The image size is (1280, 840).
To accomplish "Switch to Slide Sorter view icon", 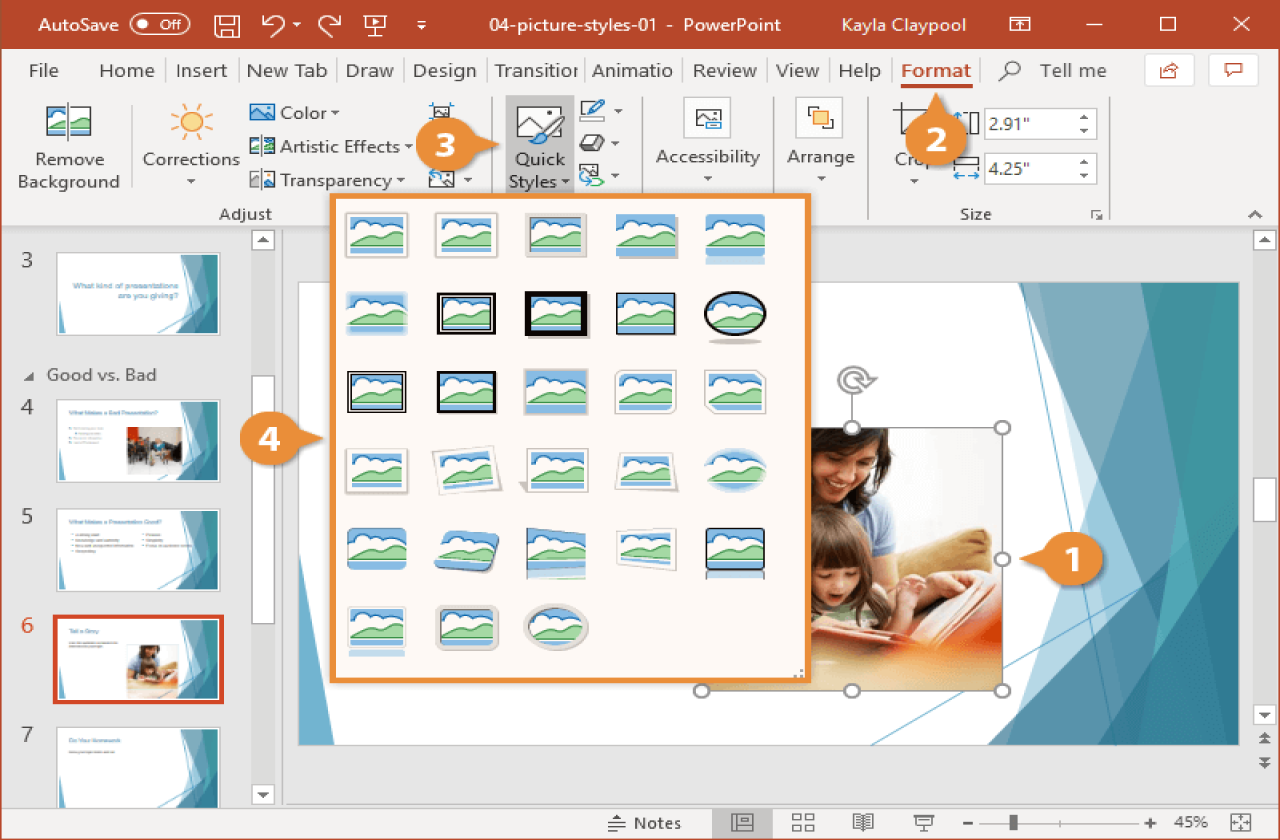I will tap(803, 823).
